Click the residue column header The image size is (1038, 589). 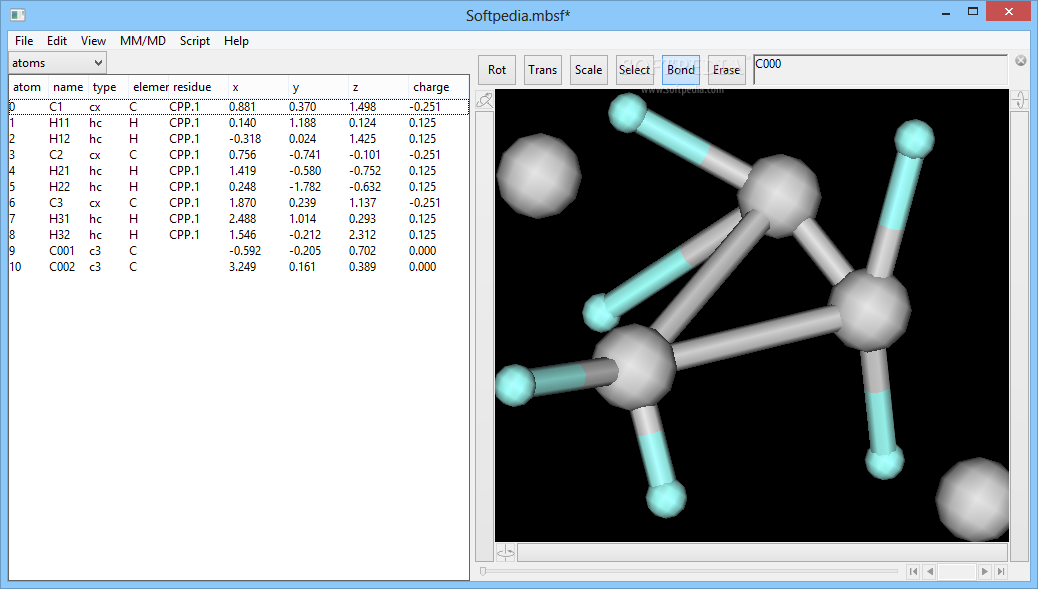[198, 87]
